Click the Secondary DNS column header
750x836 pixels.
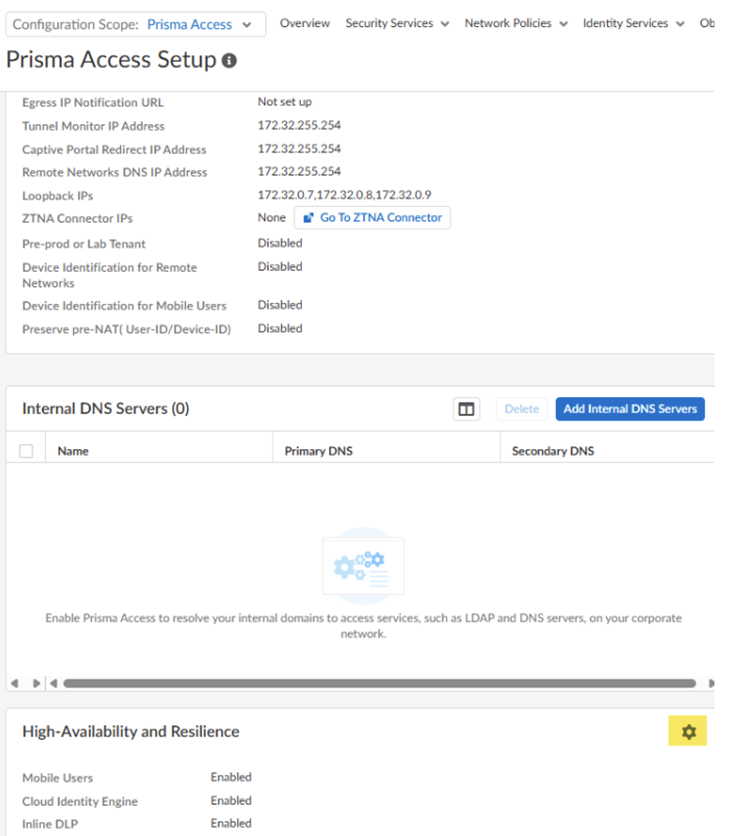point(553,451)
